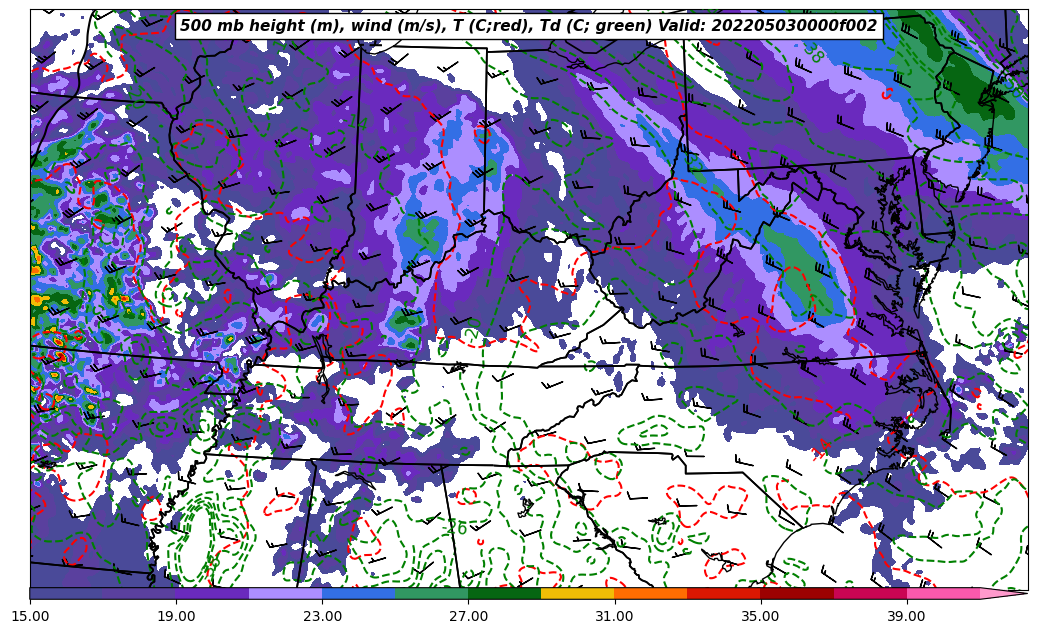Pick the deep purple colorbar segment after 19.00

coord(212,593)
